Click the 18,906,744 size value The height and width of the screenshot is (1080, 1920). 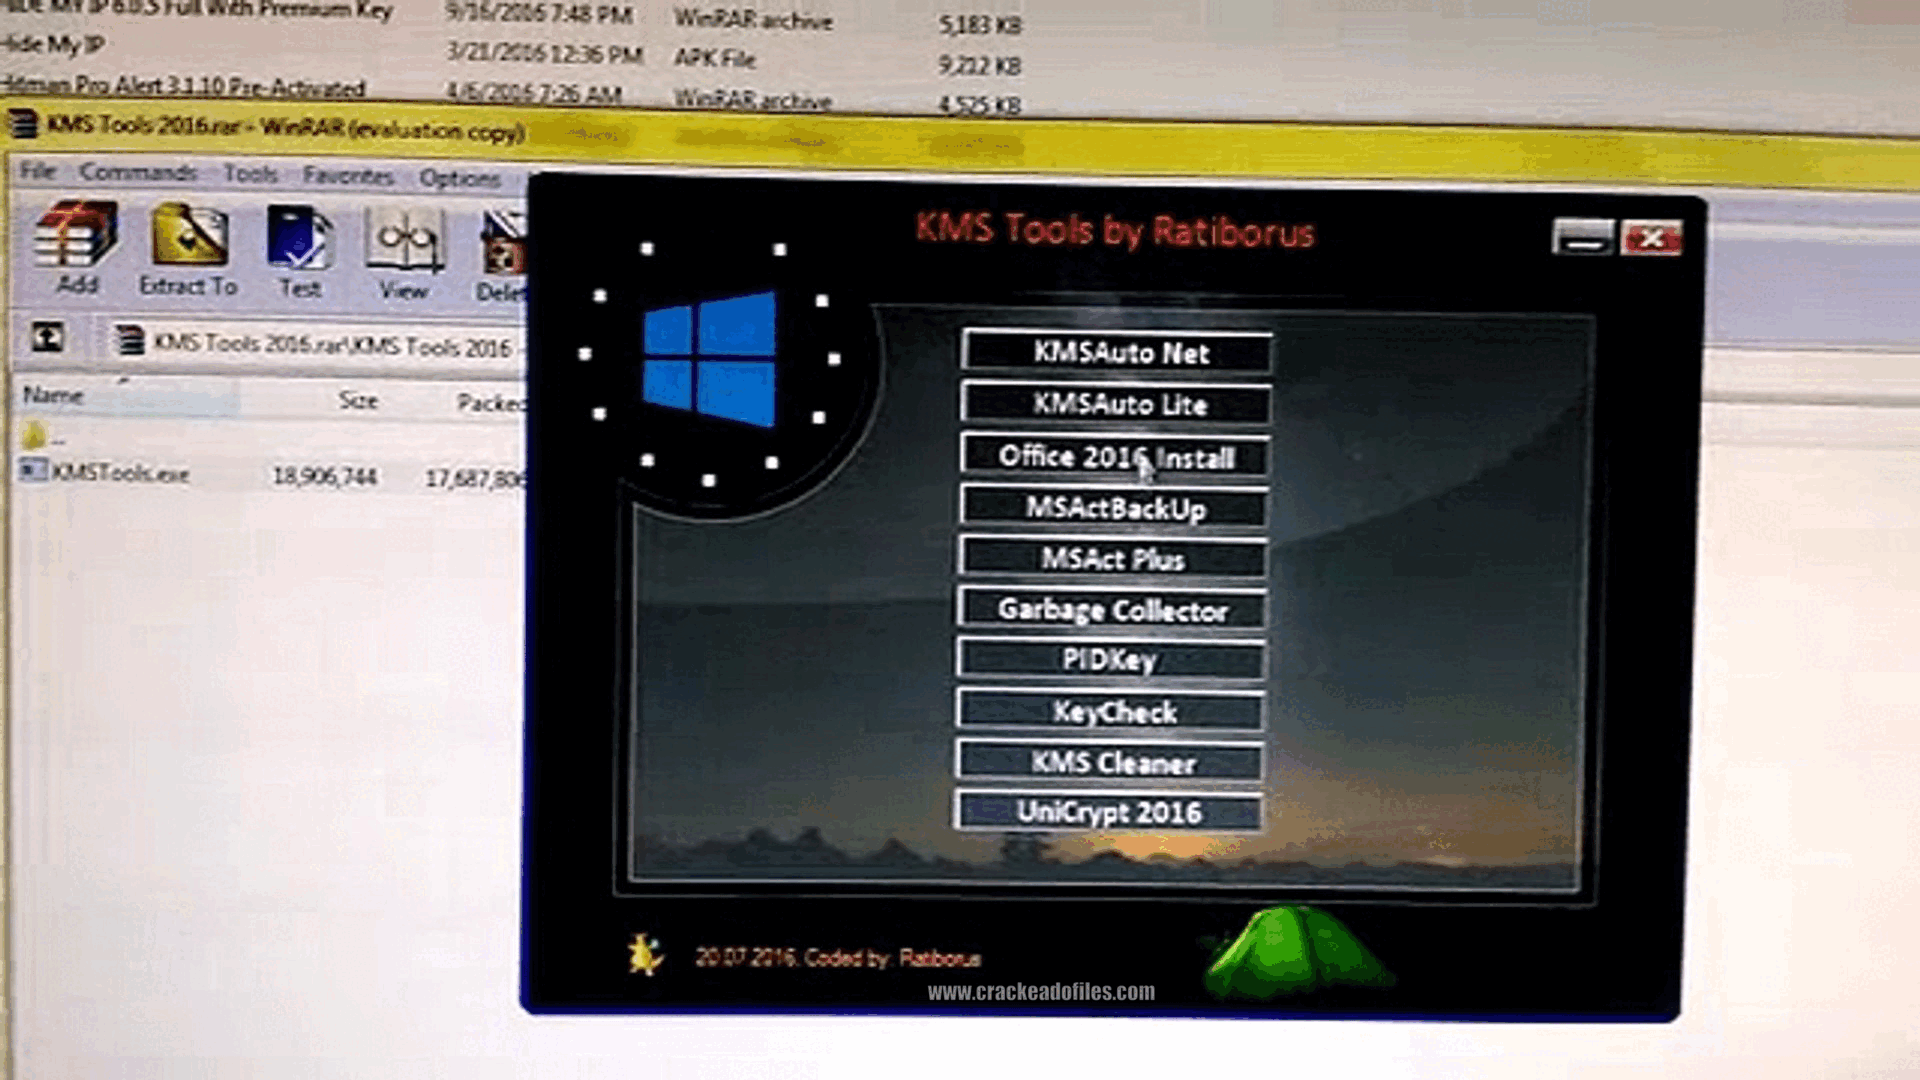tap(324, 477)
